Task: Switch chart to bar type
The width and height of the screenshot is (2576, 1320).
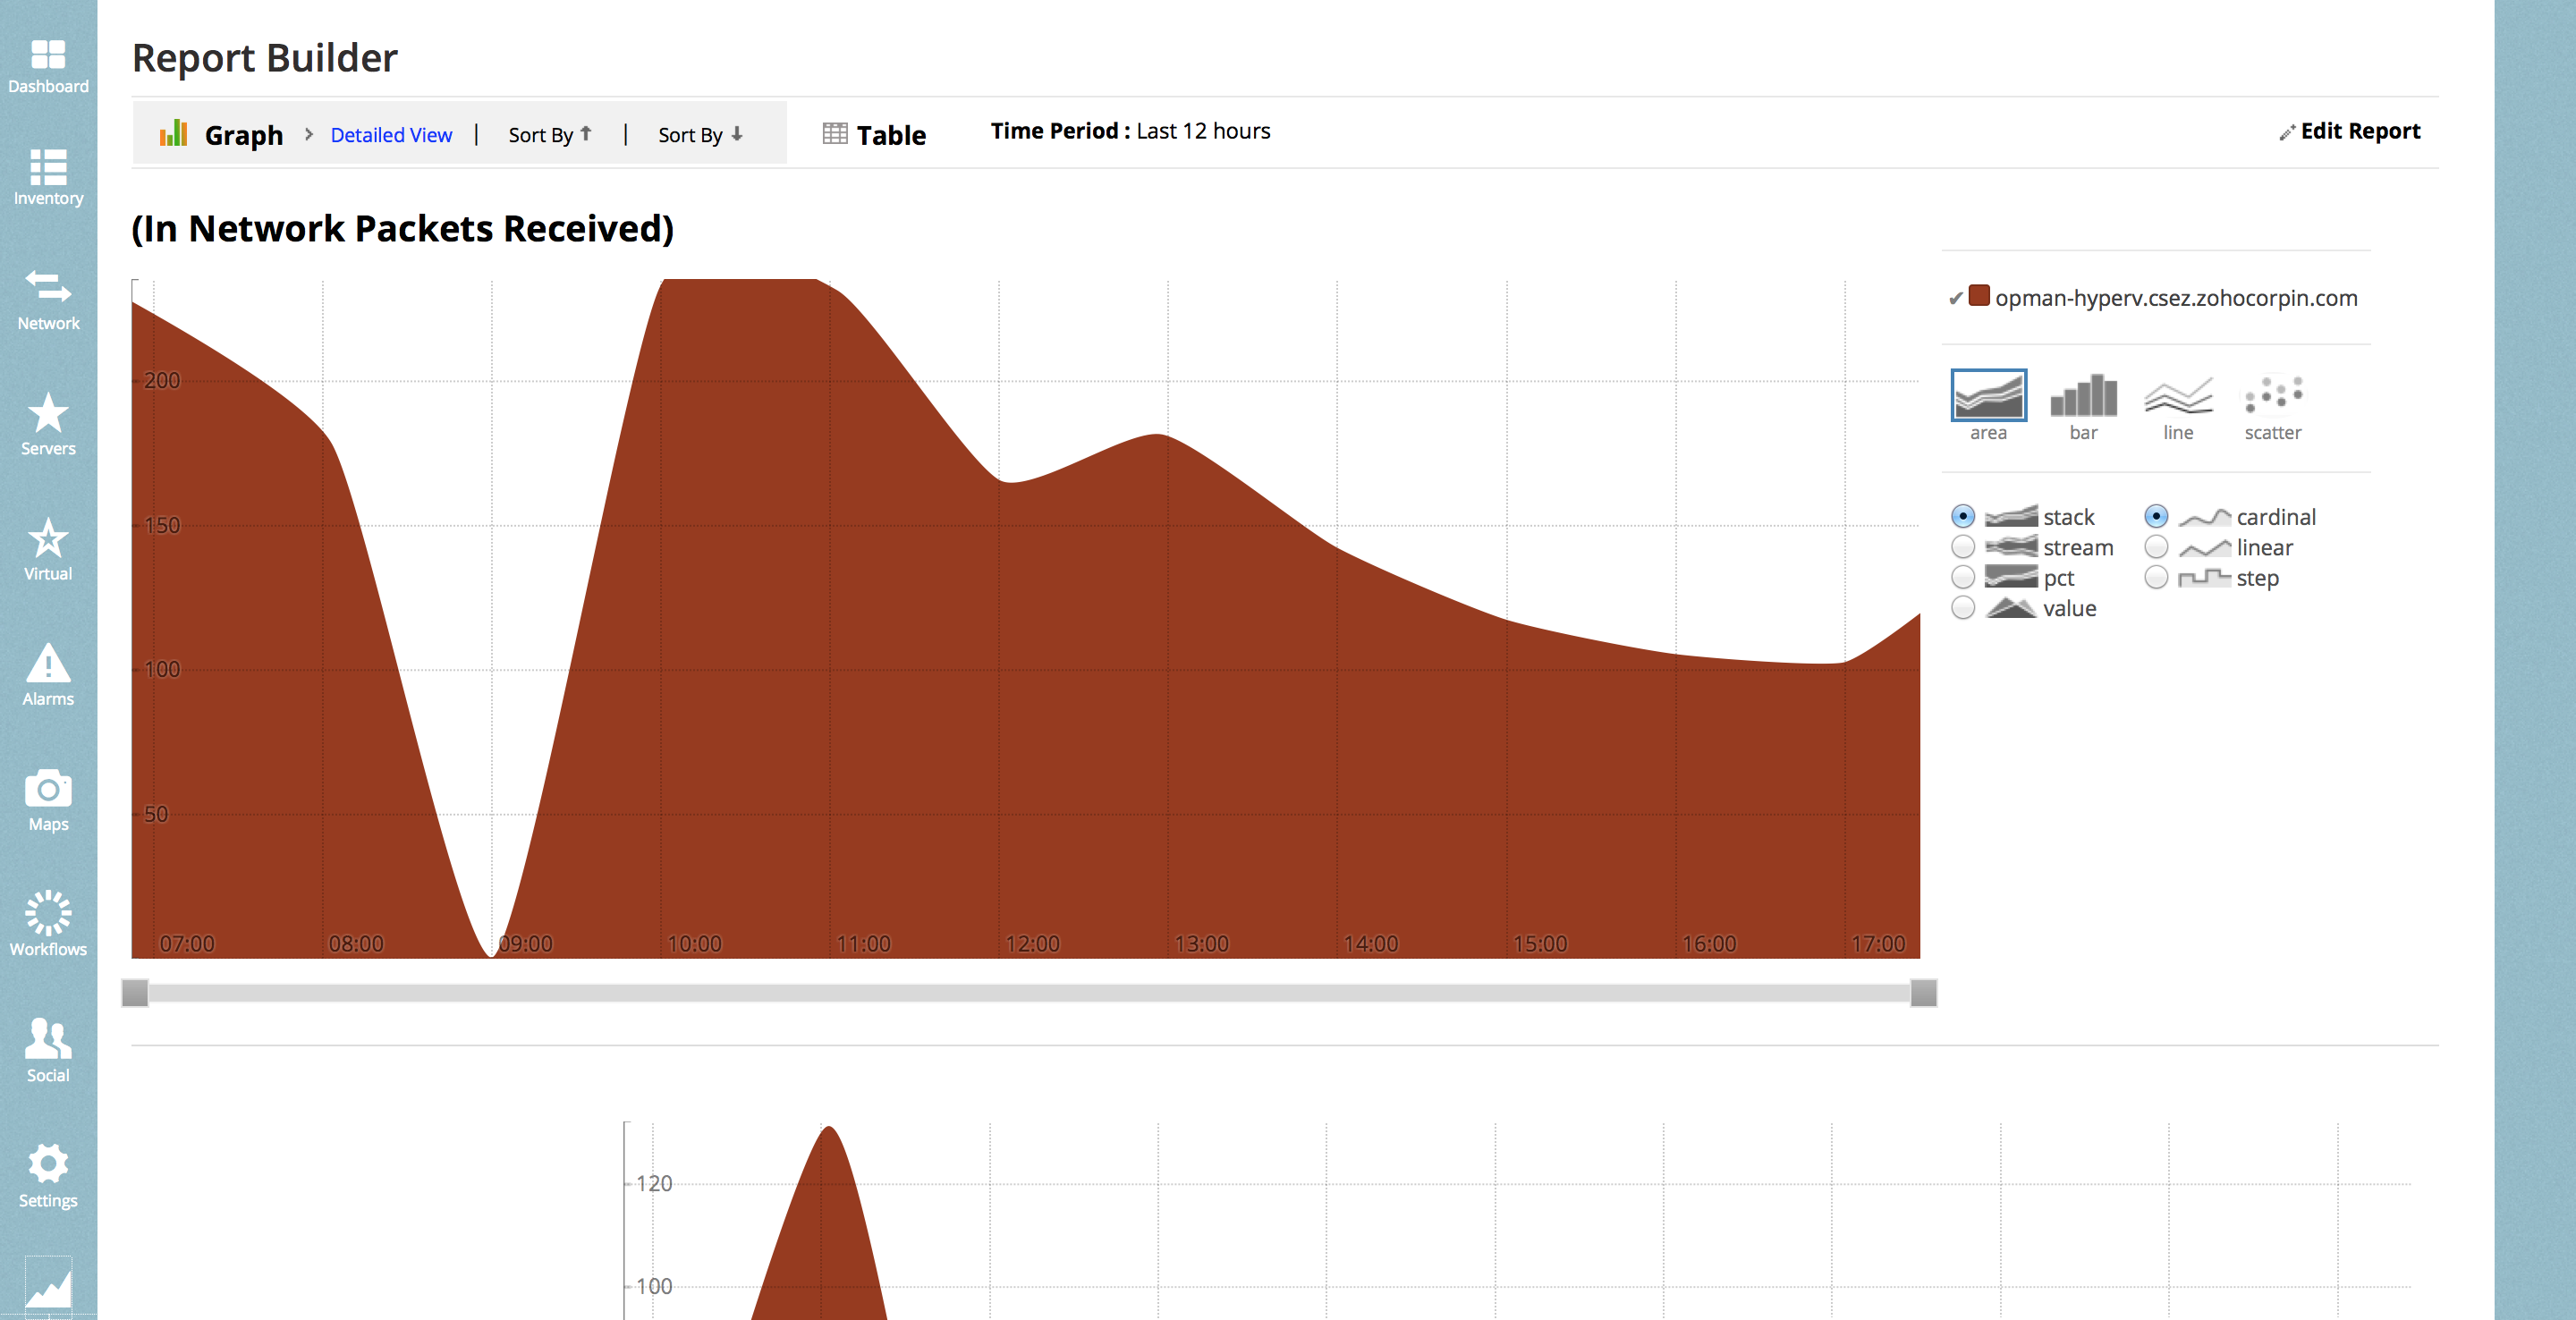Action: 2083,397
